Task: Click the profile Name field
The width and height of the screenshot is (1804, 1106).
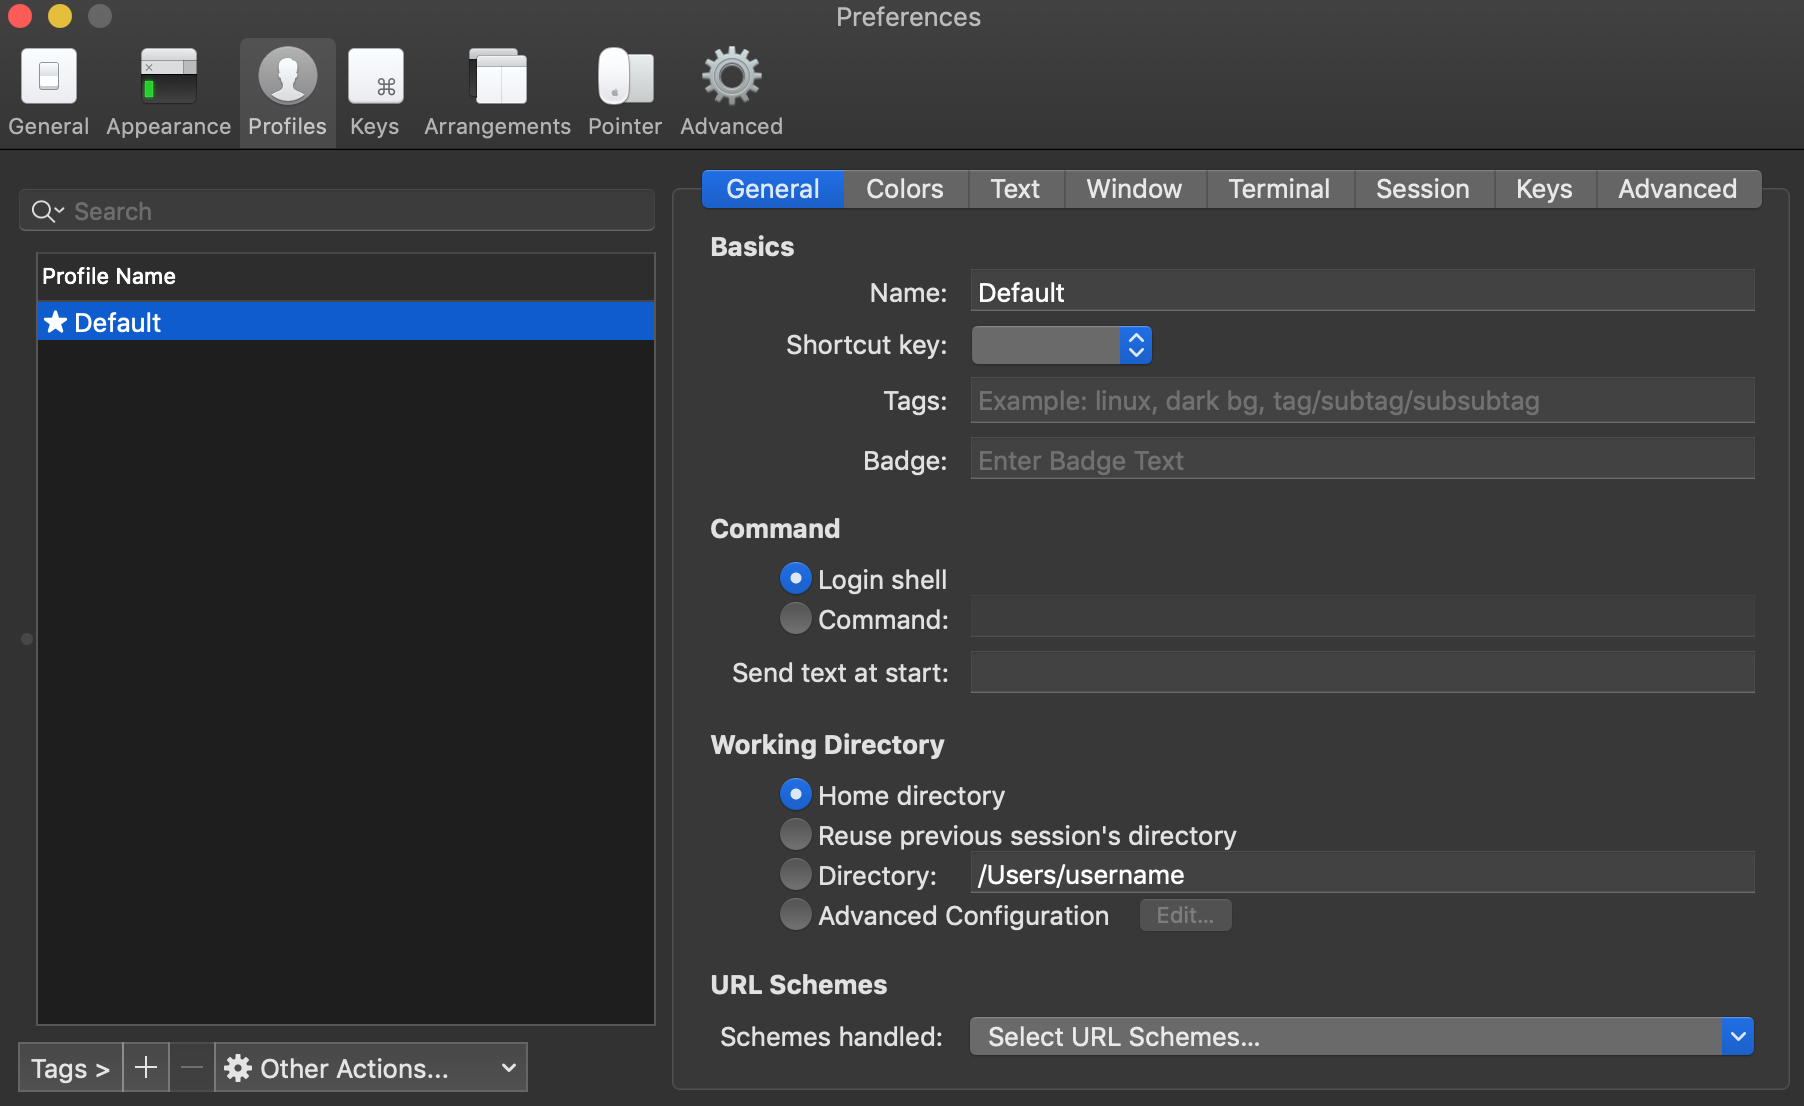Action: [x=1362, y=291]
